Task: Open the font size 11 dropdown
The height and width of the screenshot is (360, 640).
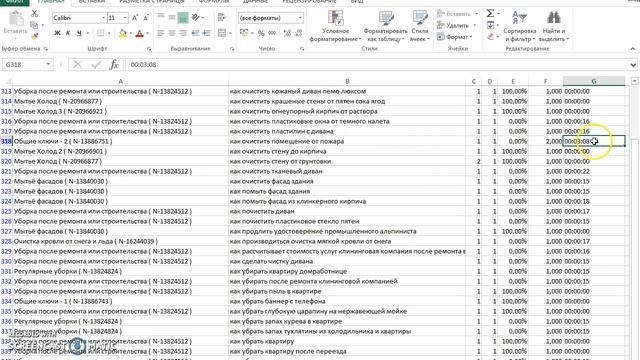Action: (125, 18)
